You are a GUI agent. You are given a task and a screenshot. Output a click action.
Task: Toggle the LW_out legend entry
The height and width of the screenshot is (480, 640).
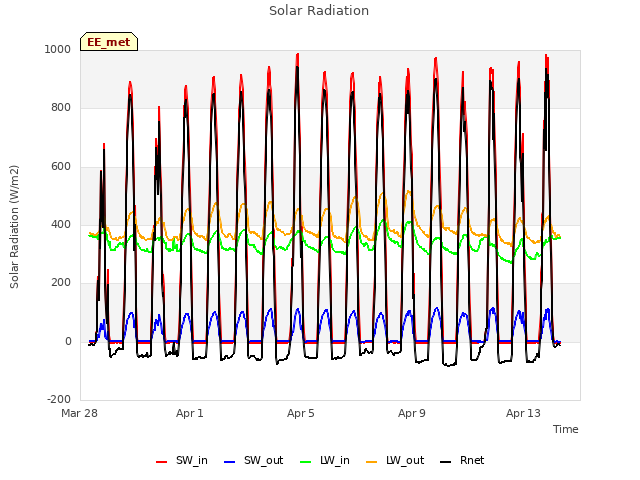click(395, 460)
